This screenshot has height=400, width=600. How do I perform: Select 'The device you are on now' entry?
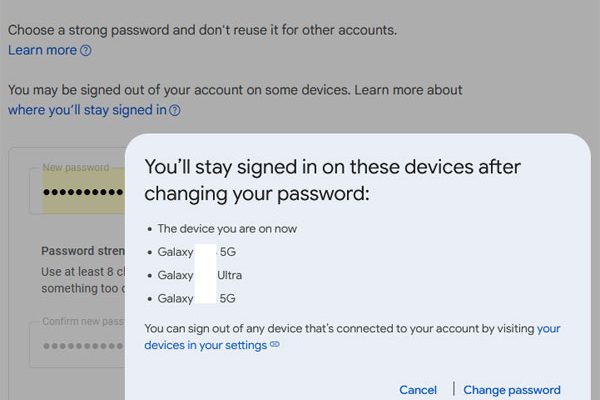point(227,229)
